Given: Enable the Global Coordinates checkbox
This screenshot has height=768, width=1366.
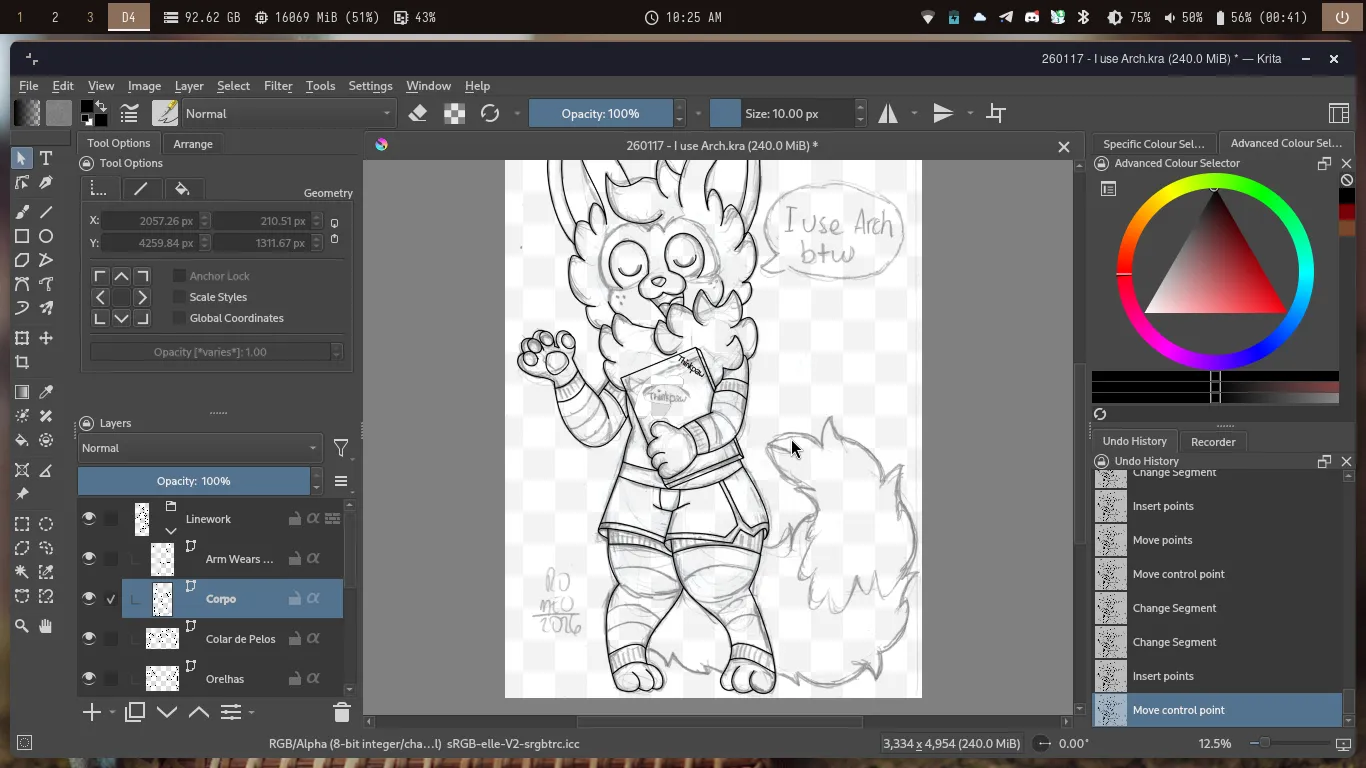Looking at the screenshot, I should tap(180, 318).
